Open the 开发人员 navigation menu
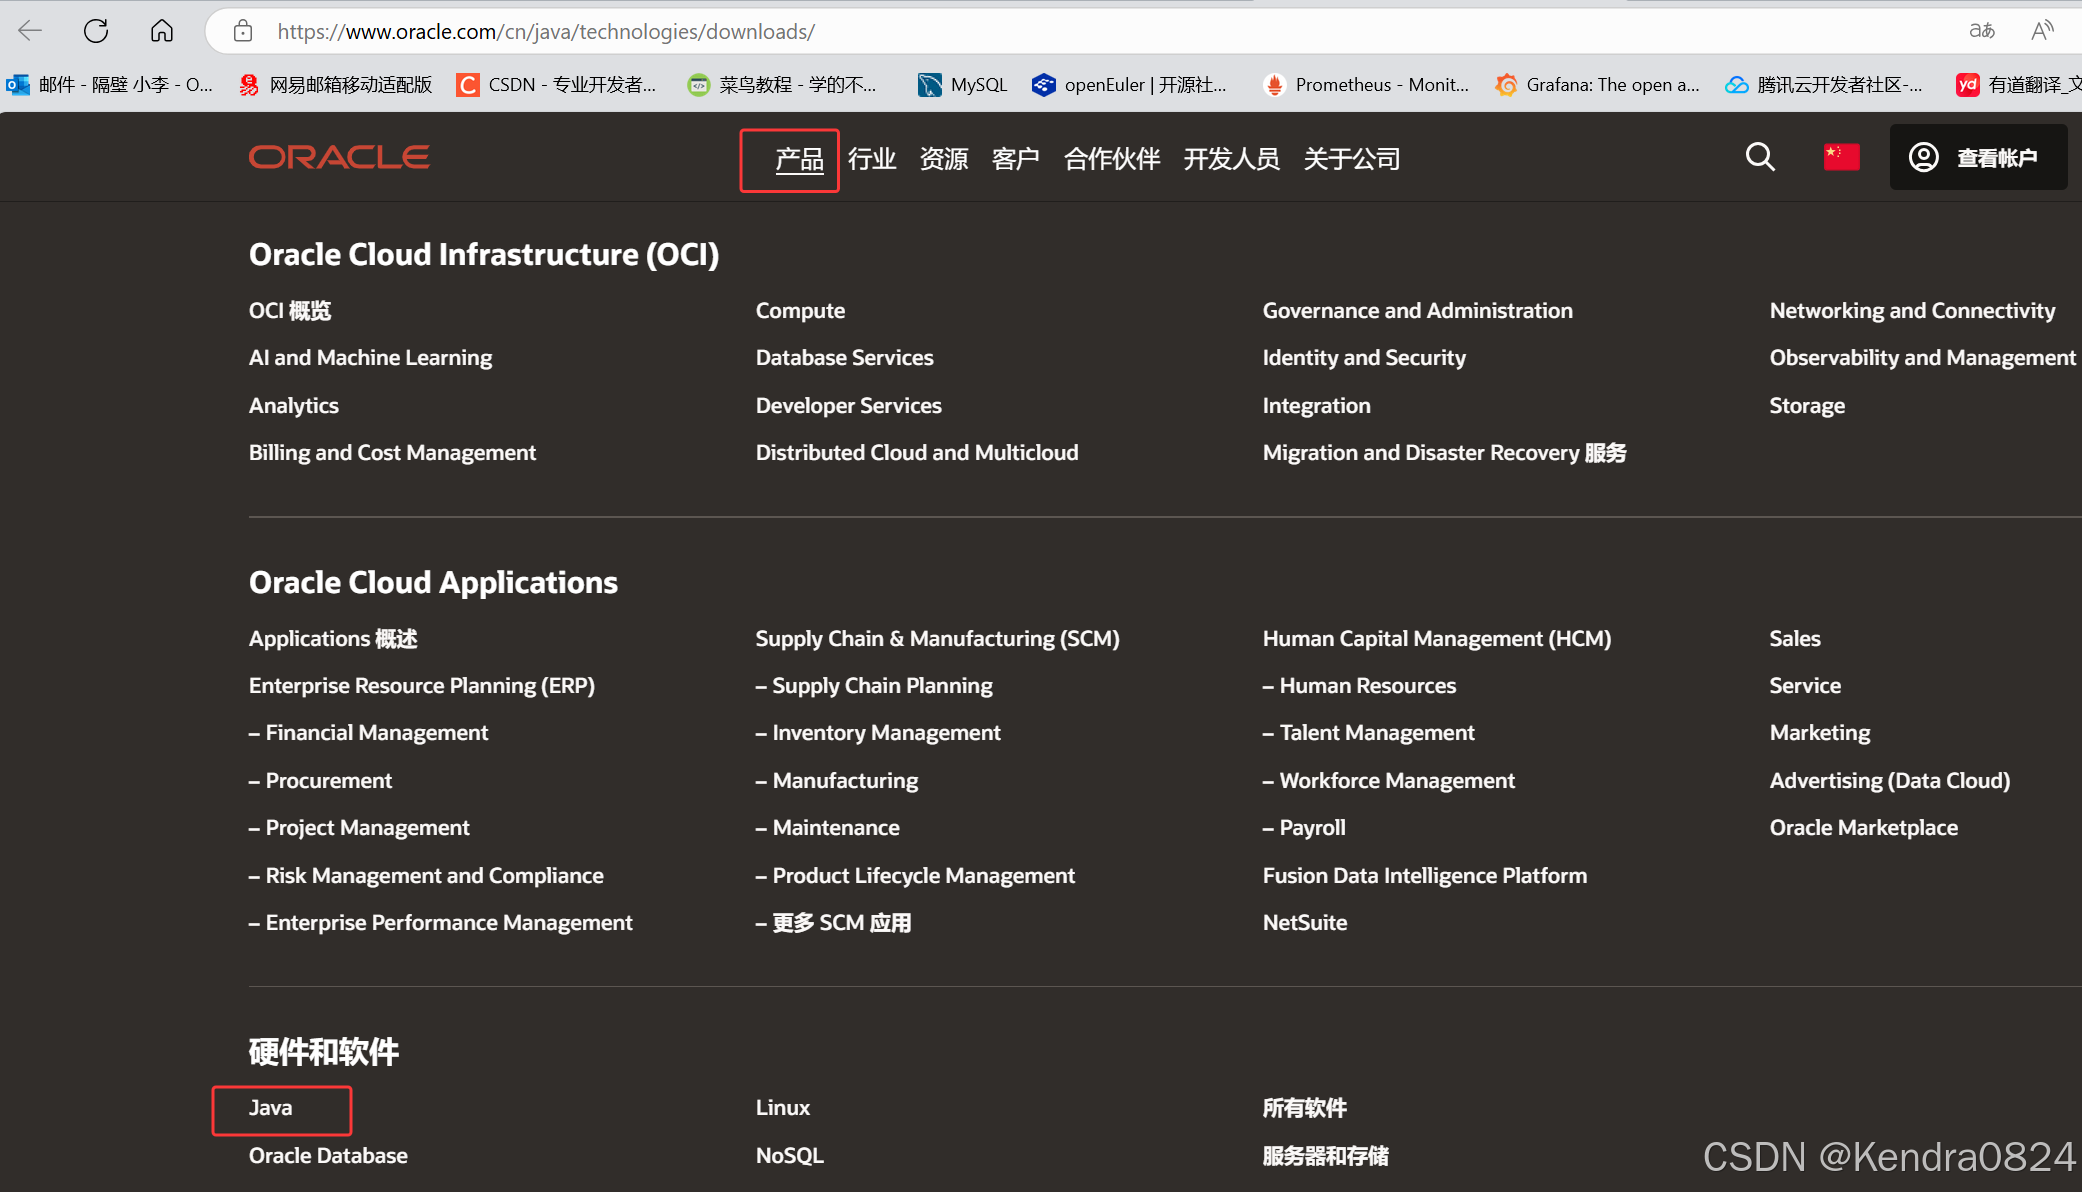This screenshot has width=2082, height=1192. coord(1231,159)
